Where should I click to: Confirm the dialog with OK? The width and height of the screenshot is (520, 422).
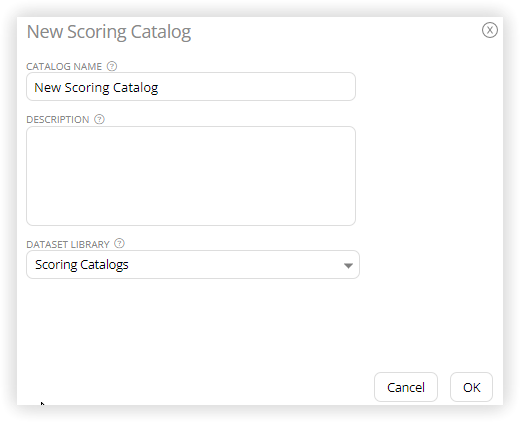pos(471,387)
